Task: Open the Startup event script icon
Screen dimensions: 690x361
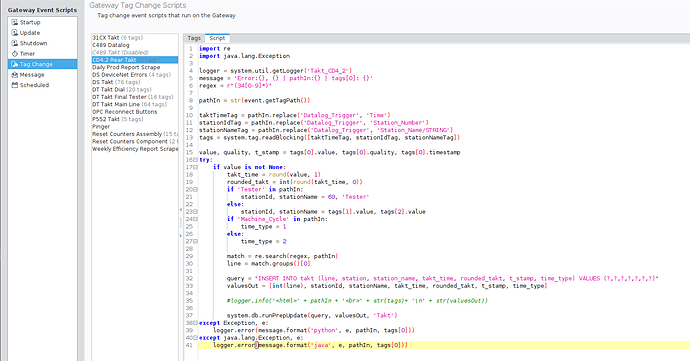Action: pos(15,22)
